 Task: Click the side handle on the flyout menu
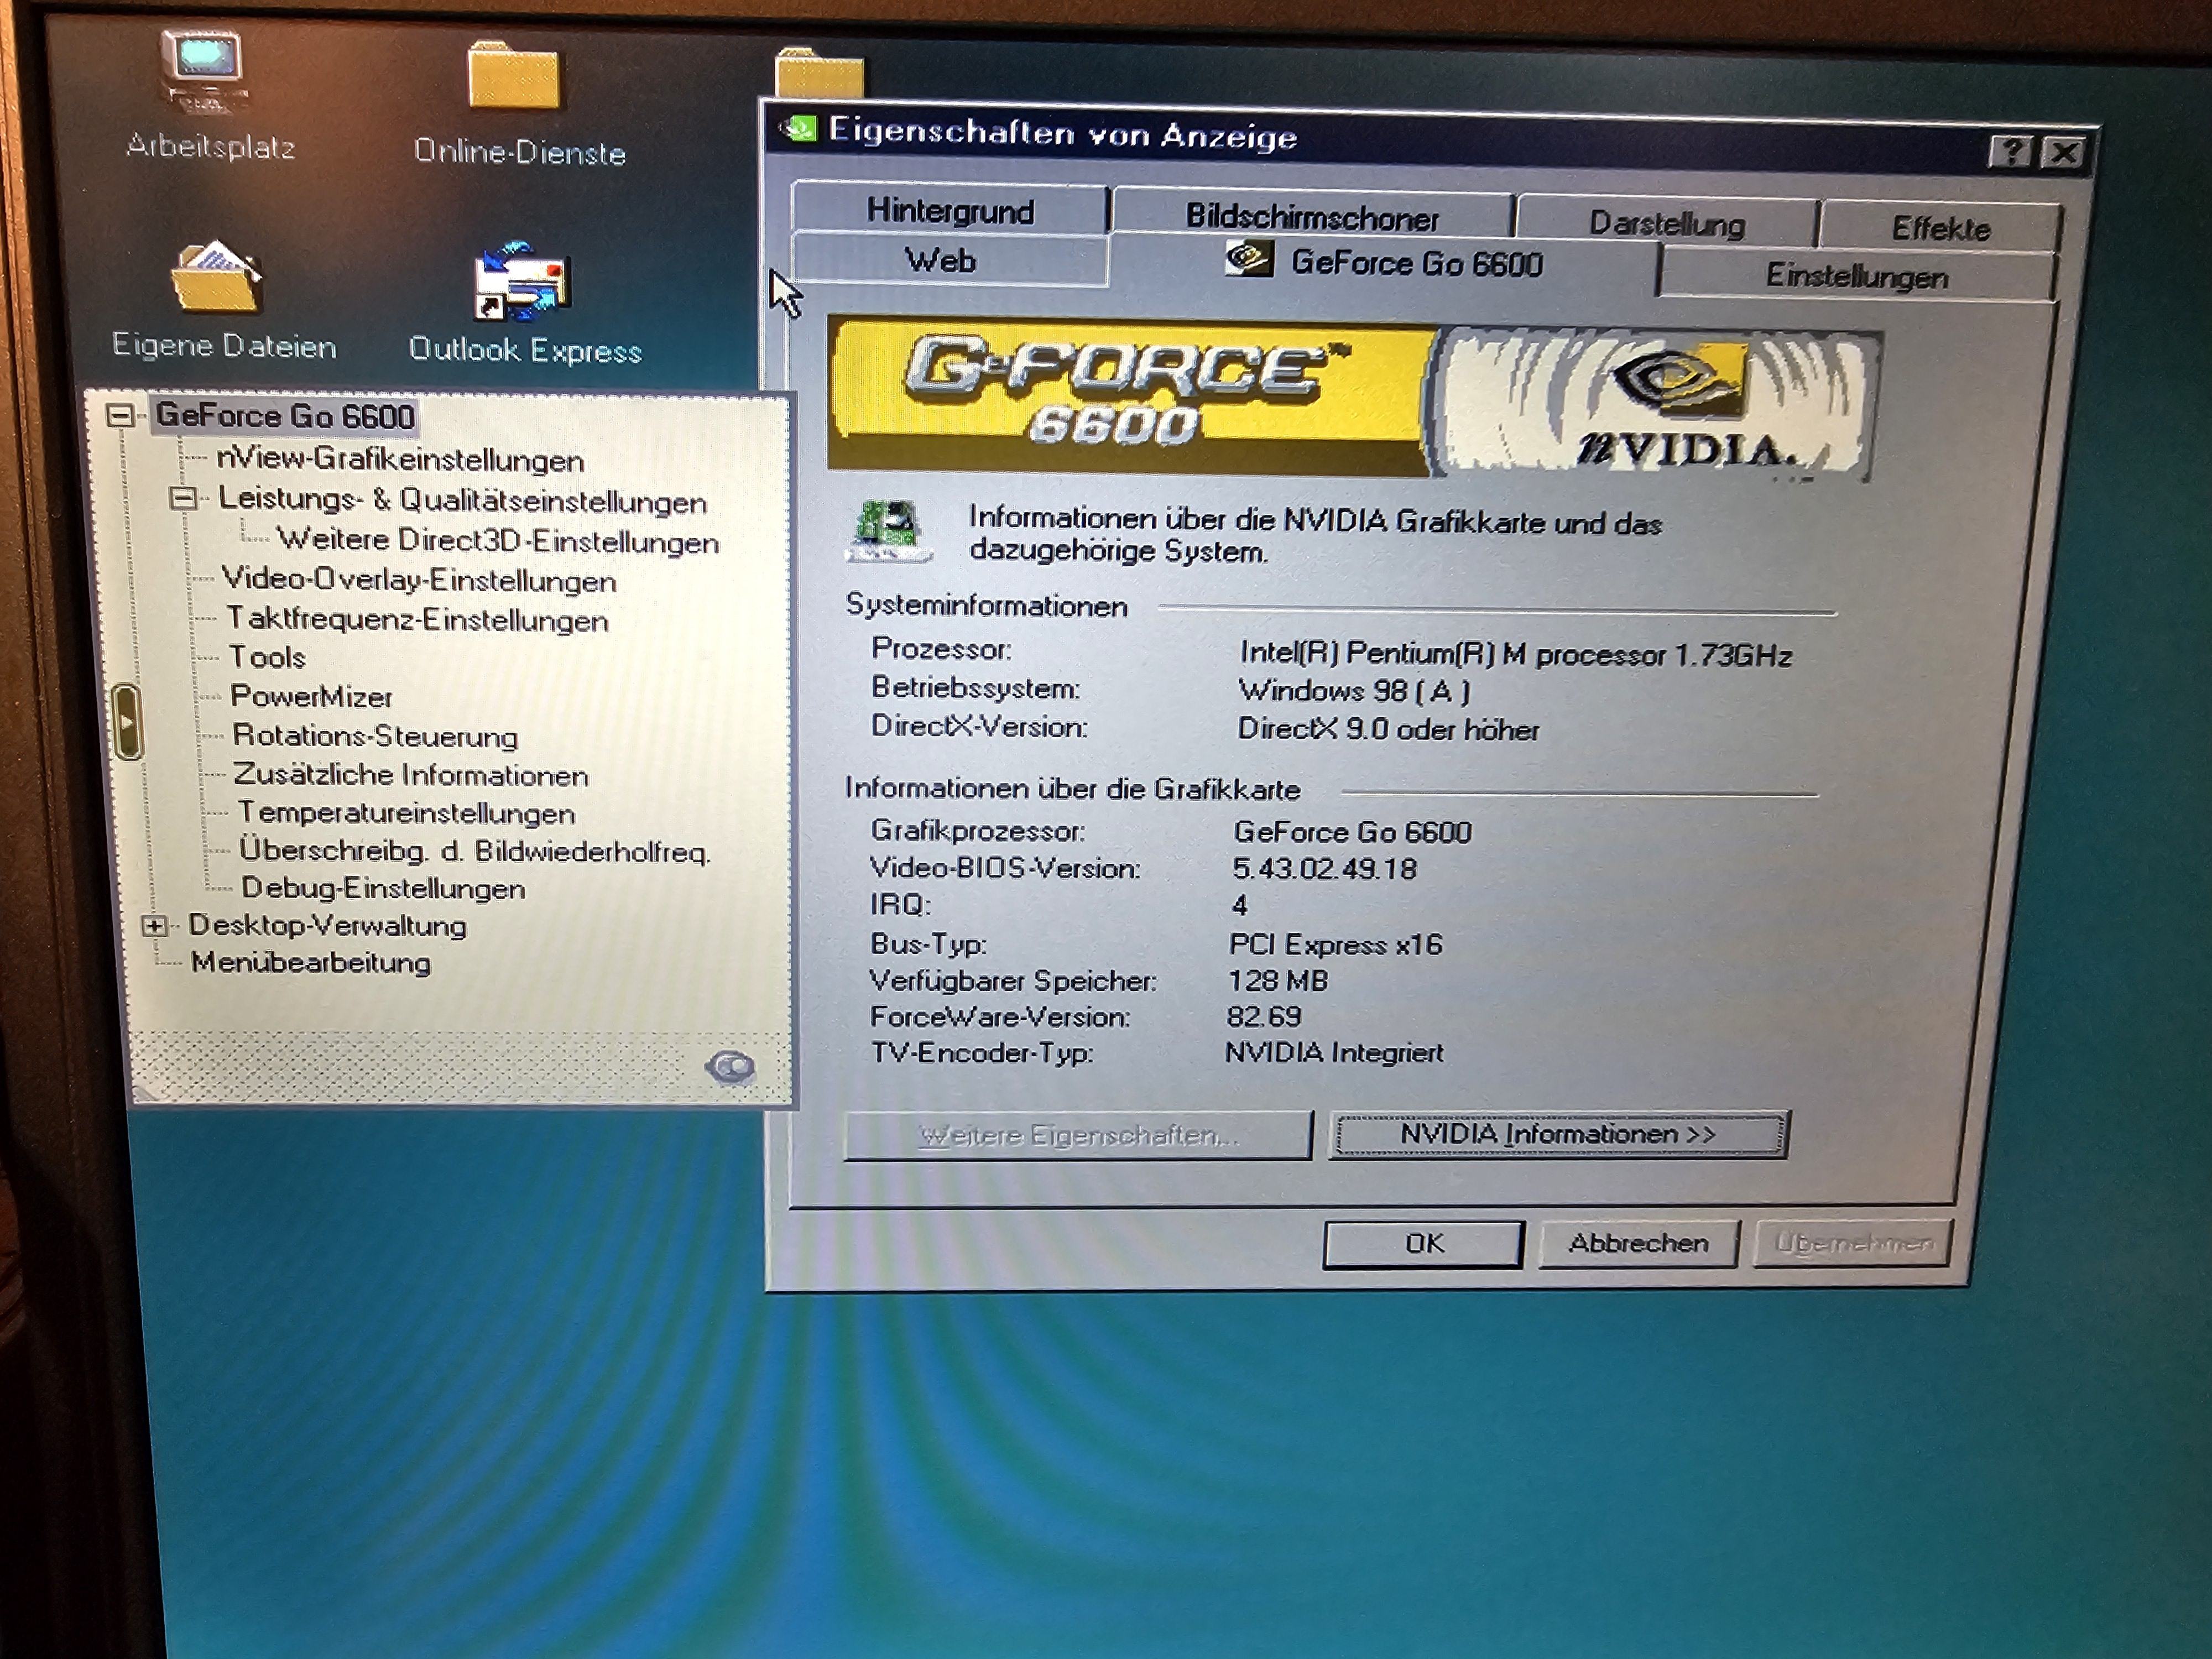tap(128, 721)
